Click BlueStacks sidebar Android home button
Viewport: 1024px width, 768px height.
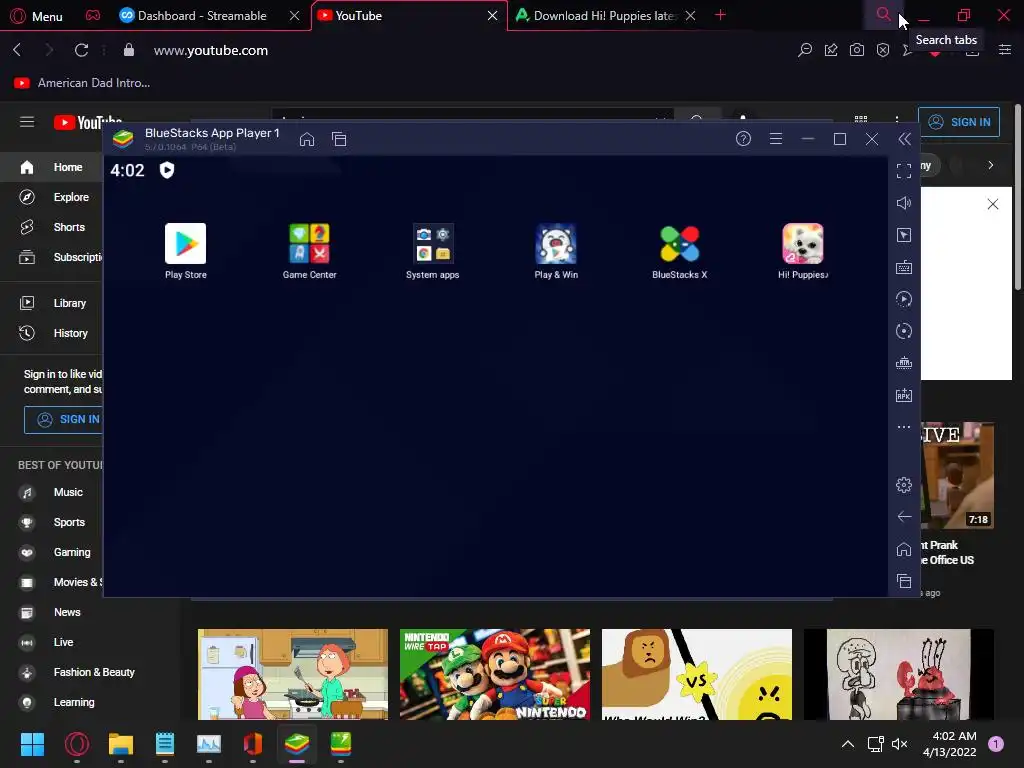coord(904,549)
